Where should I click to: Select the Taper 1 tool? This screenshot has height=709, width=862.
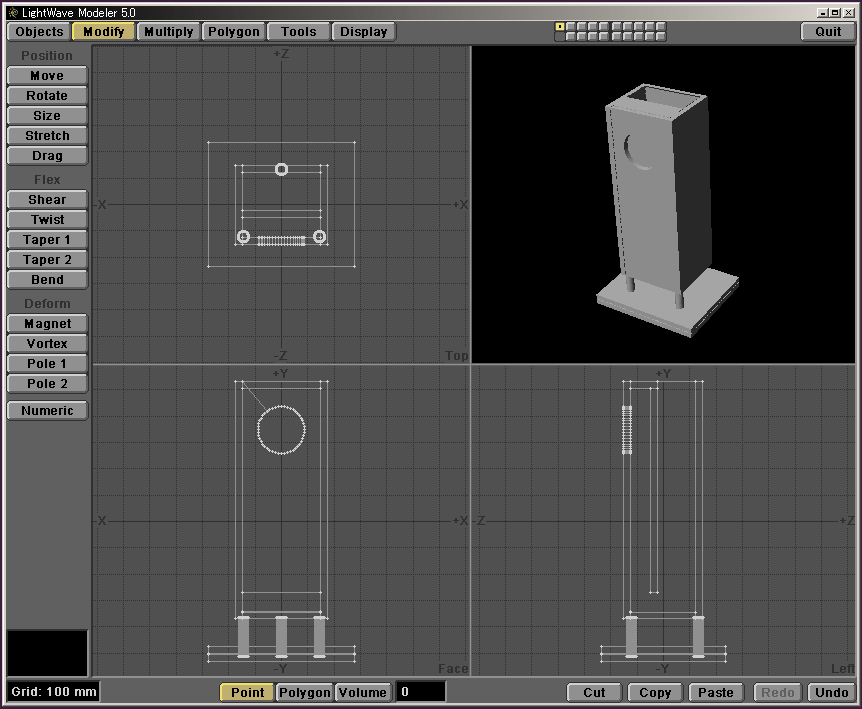click(47, 240)
